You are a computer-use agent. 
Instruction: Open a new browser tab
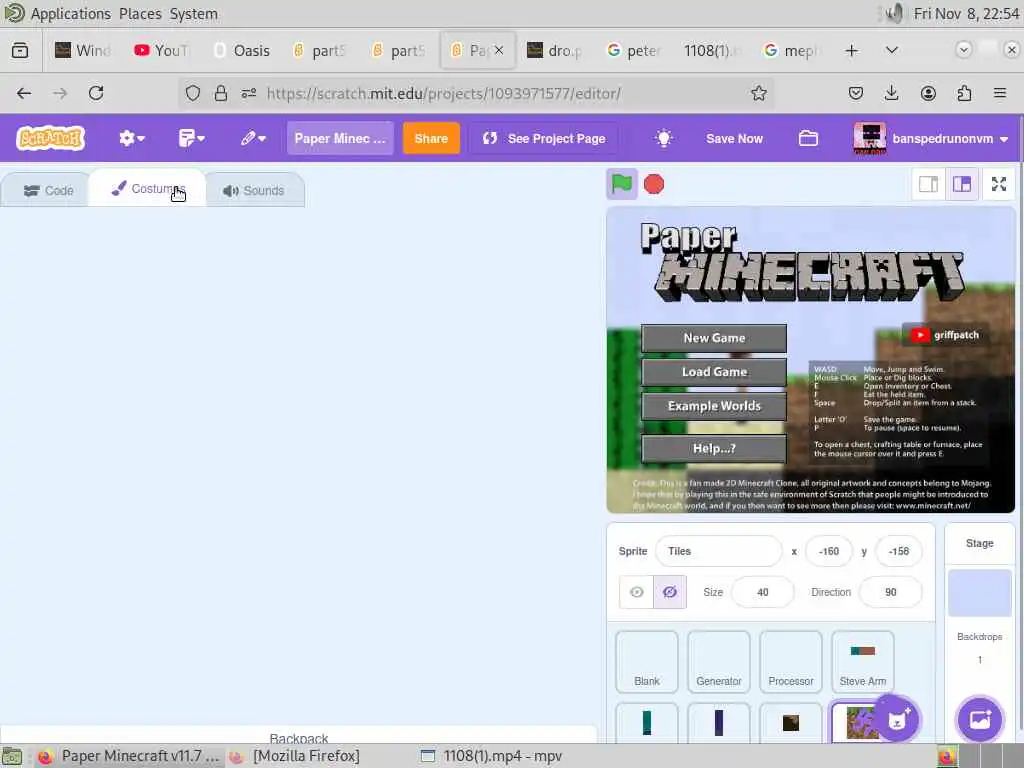(x=852, y=50)
